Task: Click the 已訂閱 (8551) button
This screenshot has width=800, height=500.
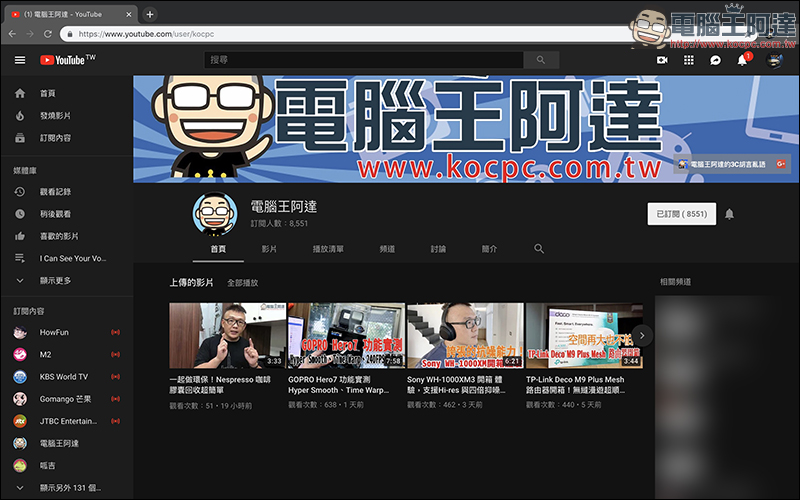Action: tap(682, 214)
